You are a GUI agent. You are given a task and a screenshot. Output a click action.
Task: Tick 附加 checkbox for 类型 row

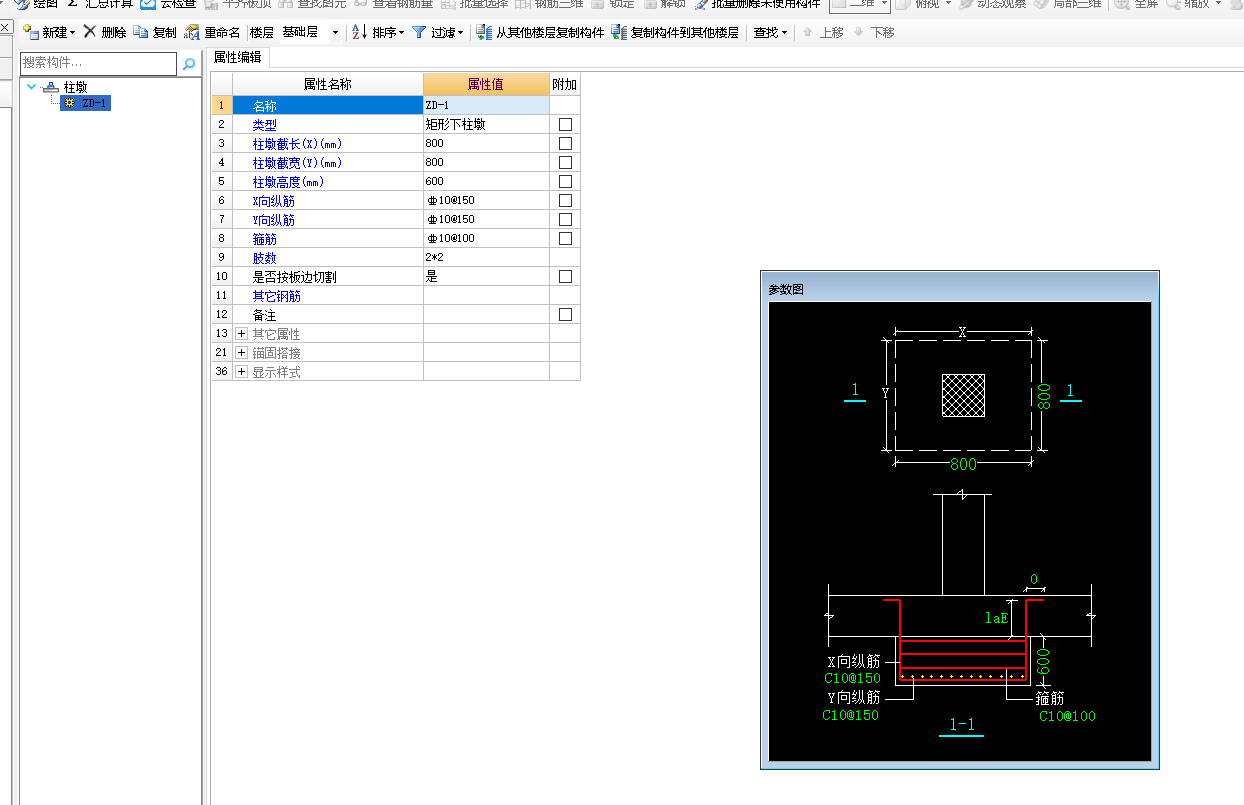565,125
